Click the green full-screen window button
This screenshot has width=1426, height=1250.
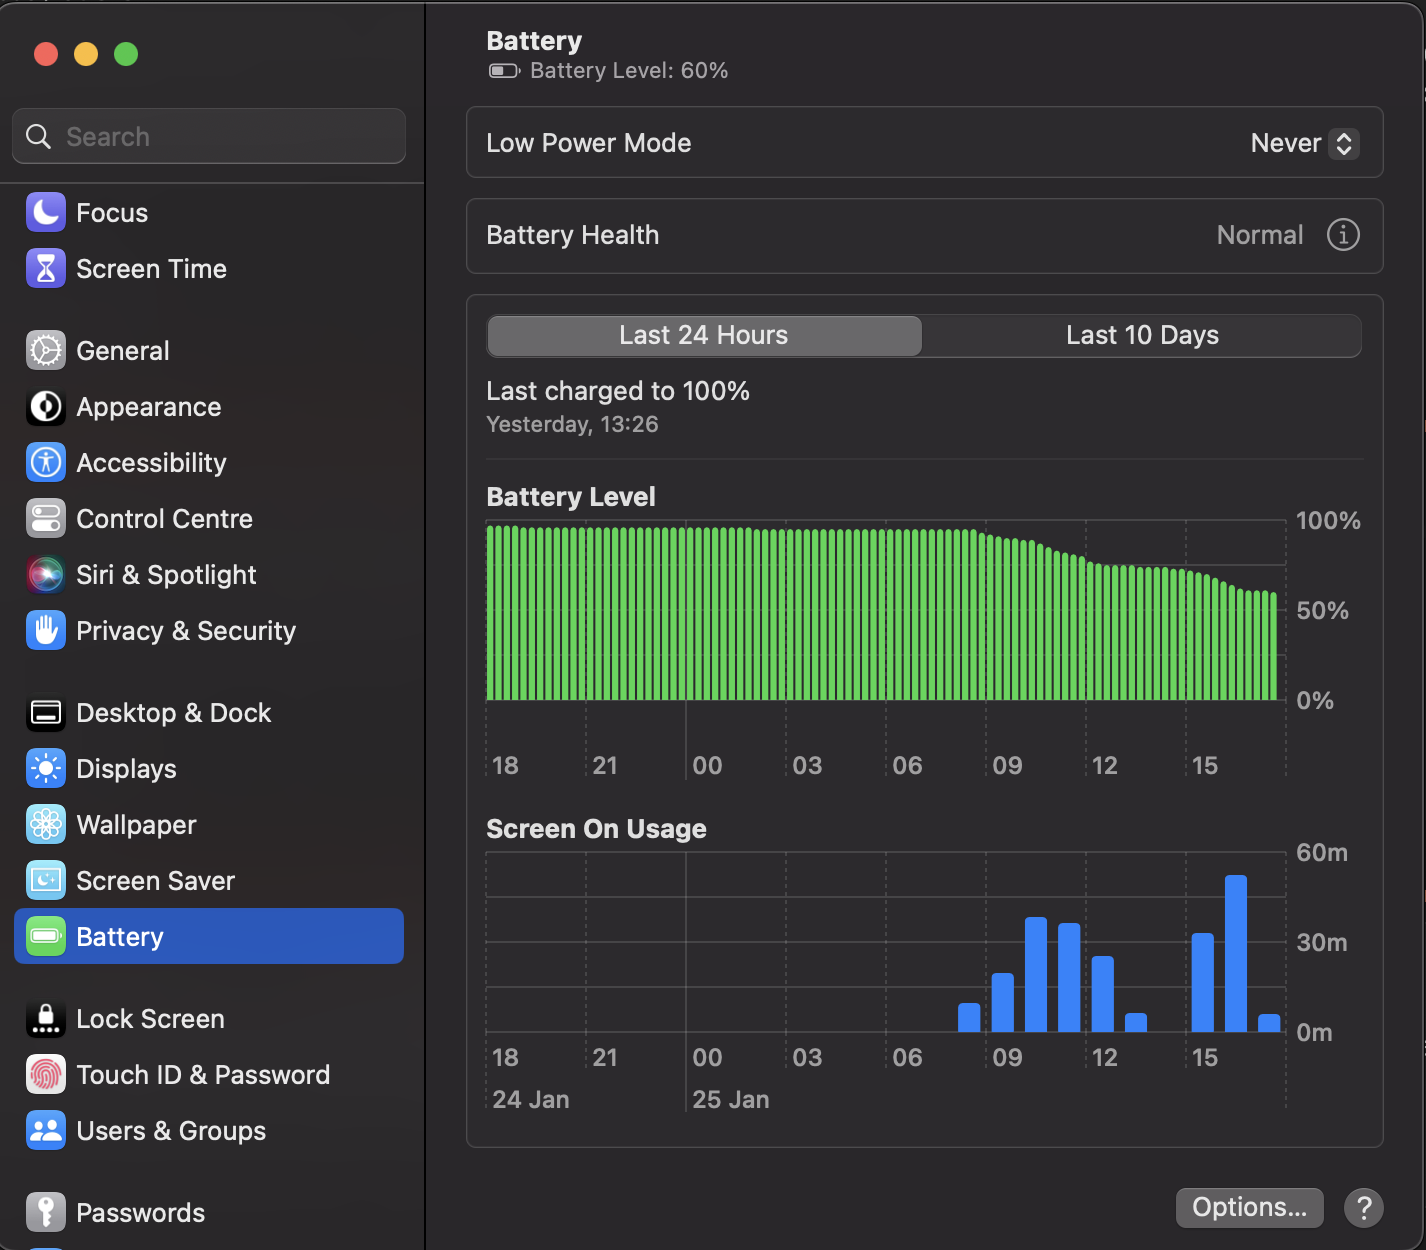click(126, 54)
